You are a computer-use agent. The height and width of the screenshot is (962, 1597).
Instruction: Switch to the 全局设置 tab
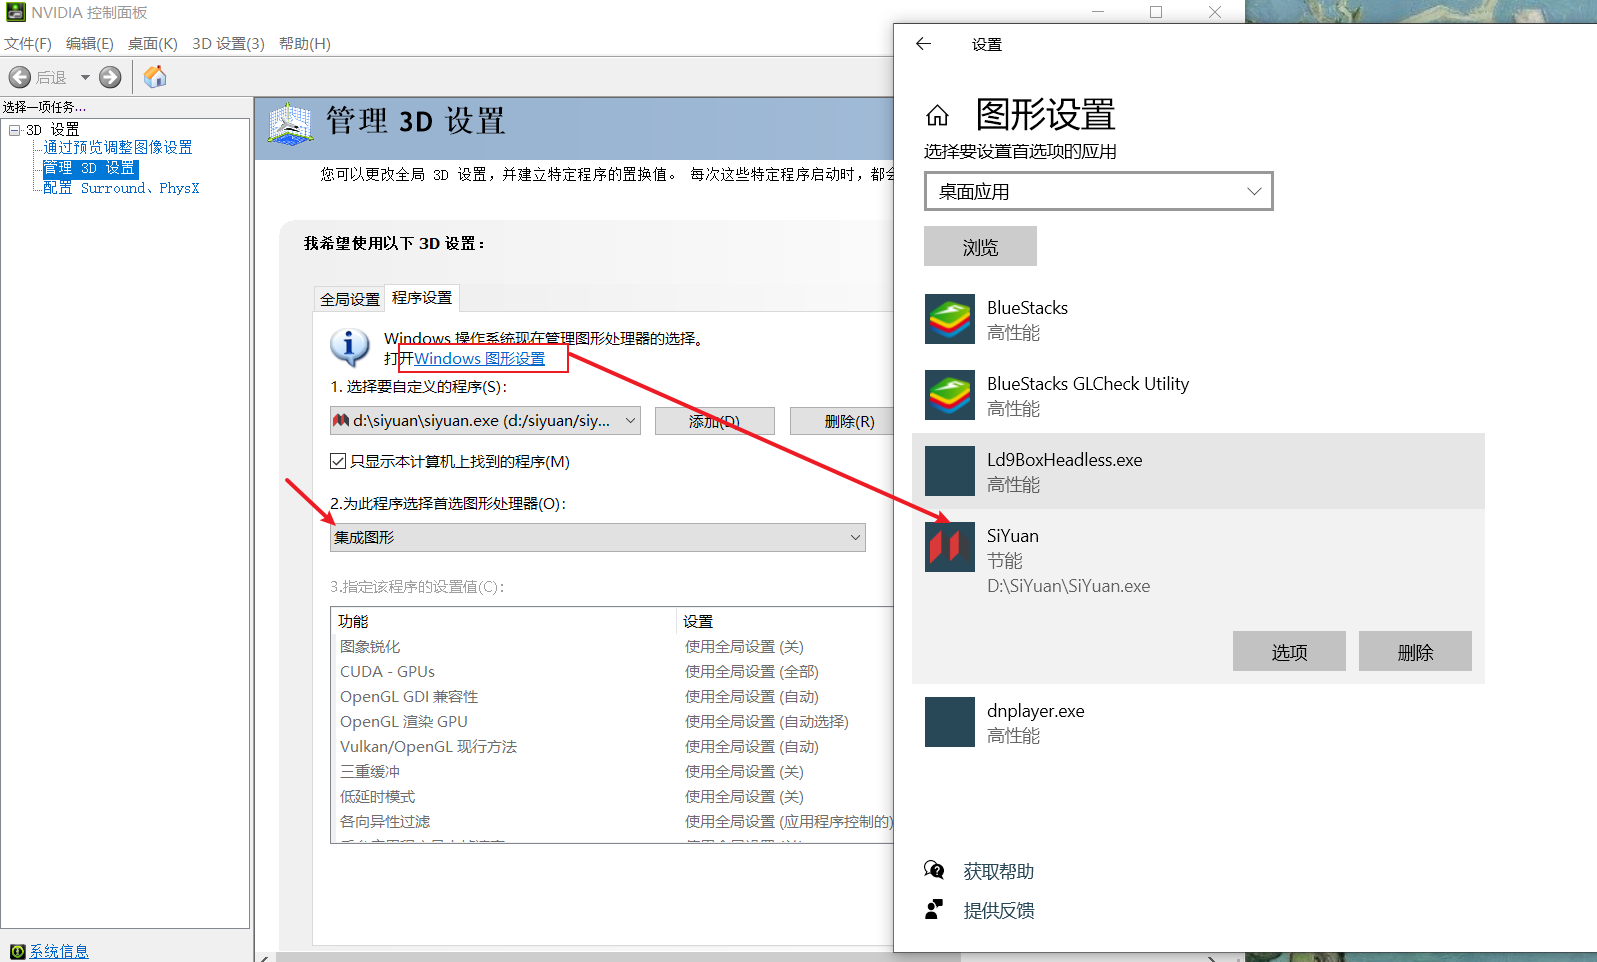(x=350, y=299)
